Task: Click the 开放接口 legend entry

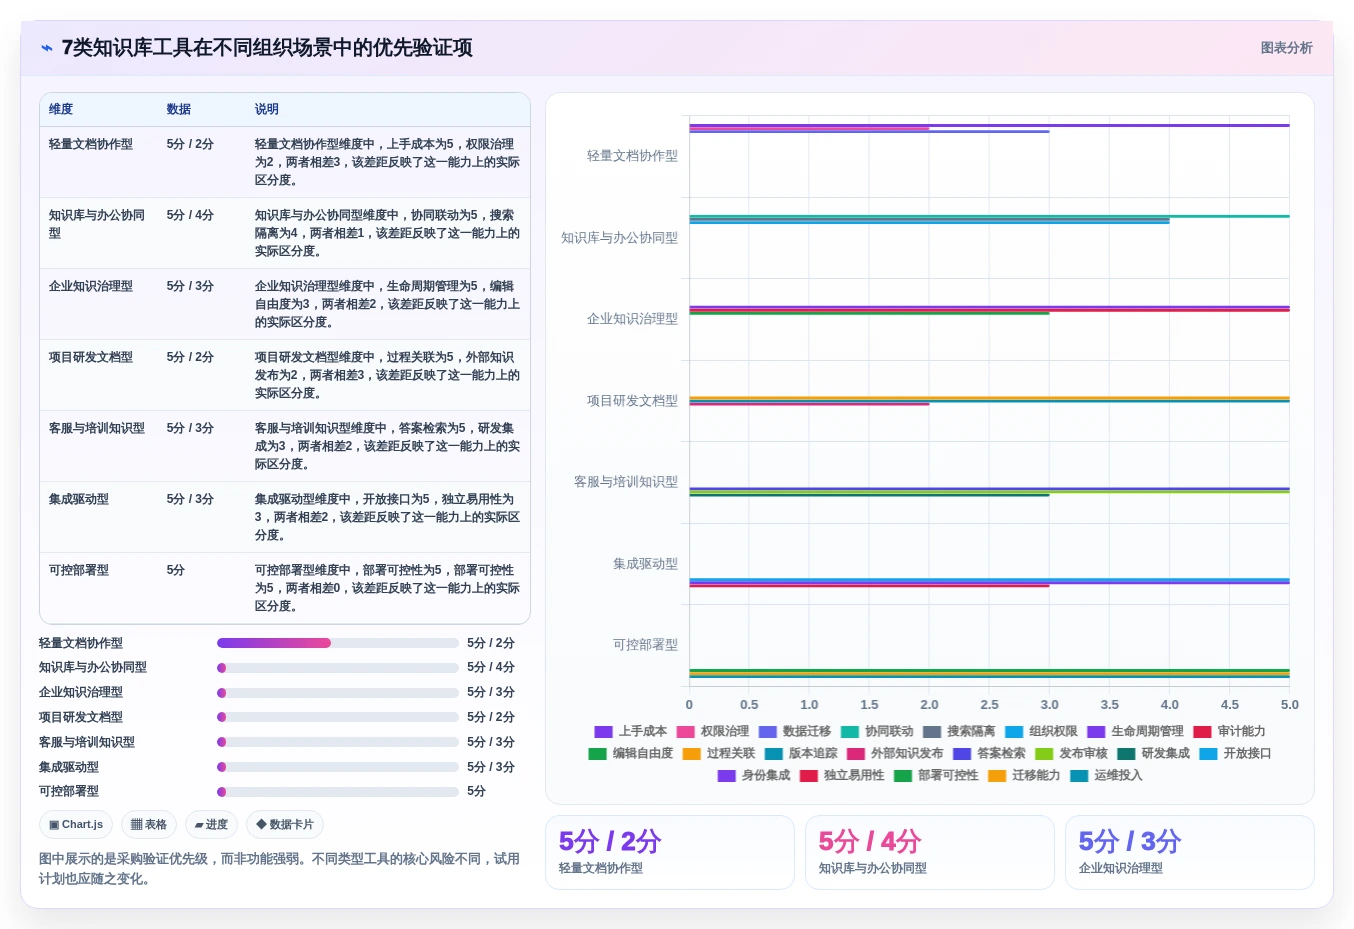Action: pyautogui.click(x=1235, y=754)
